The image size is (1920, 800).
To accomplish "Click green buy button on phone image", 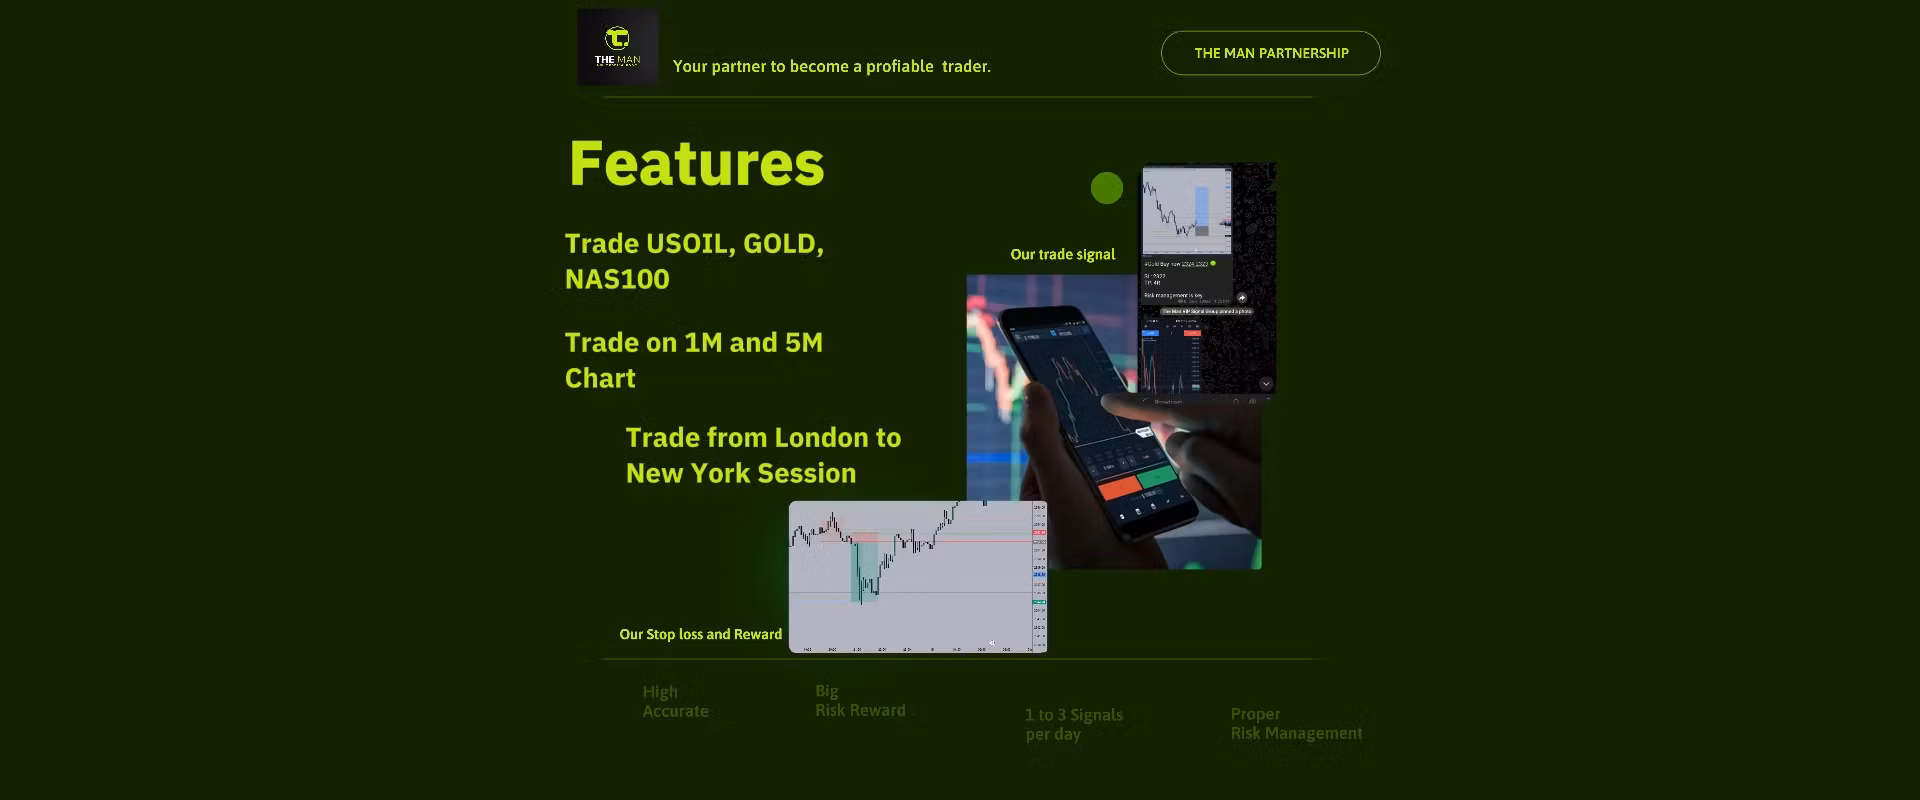I will [x=1157, y=475].
